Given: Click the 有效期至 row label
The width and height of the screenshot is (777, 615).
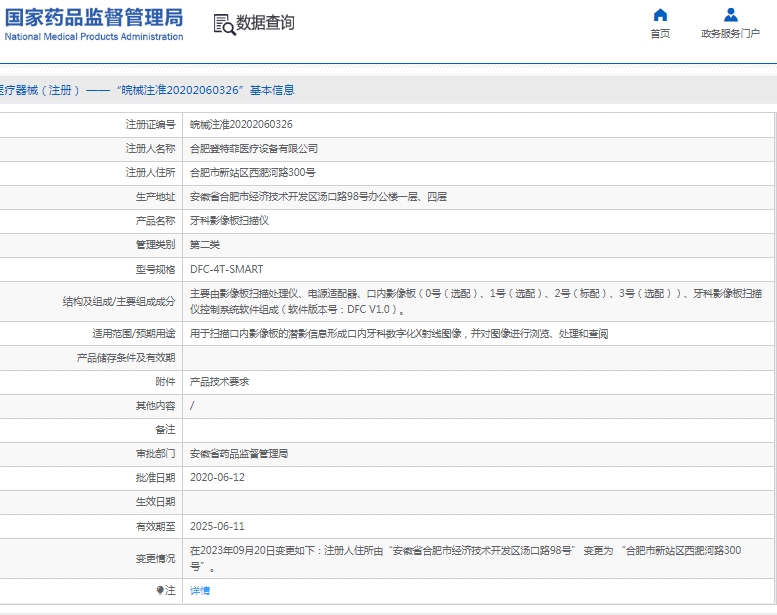Looking at the screenshot, I should click(x=156, y=526).
